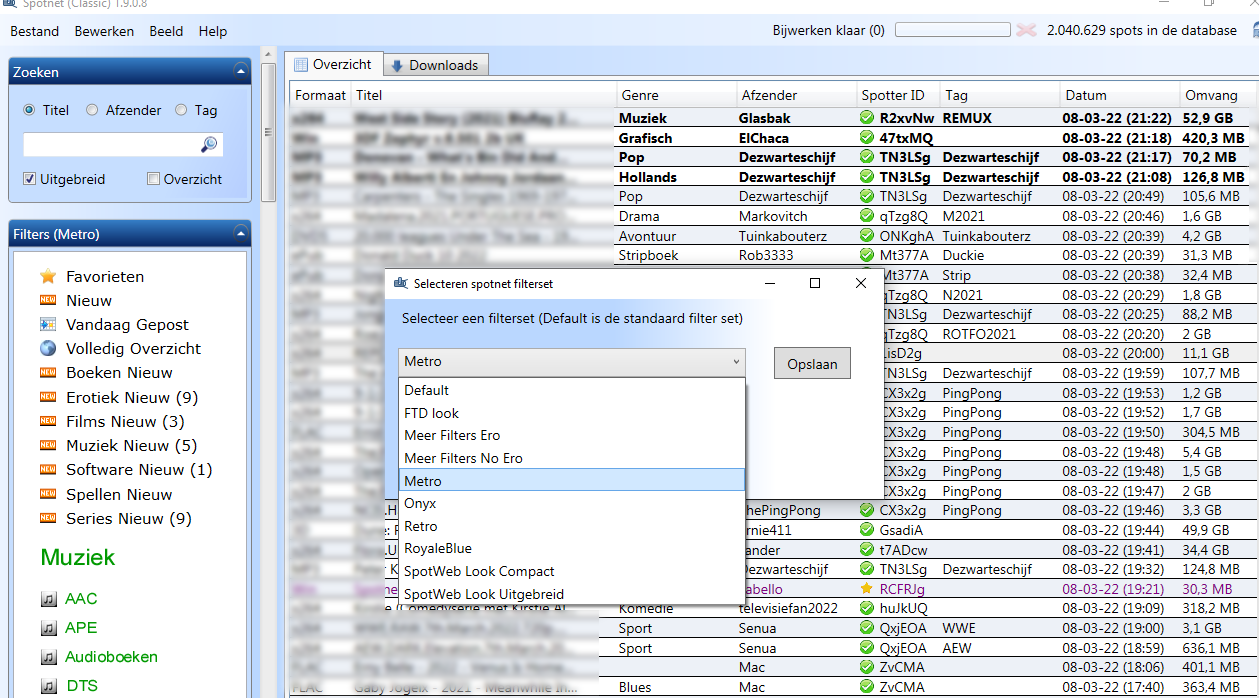
Task: Open the Bestand menu
Action: click(35, 31)
